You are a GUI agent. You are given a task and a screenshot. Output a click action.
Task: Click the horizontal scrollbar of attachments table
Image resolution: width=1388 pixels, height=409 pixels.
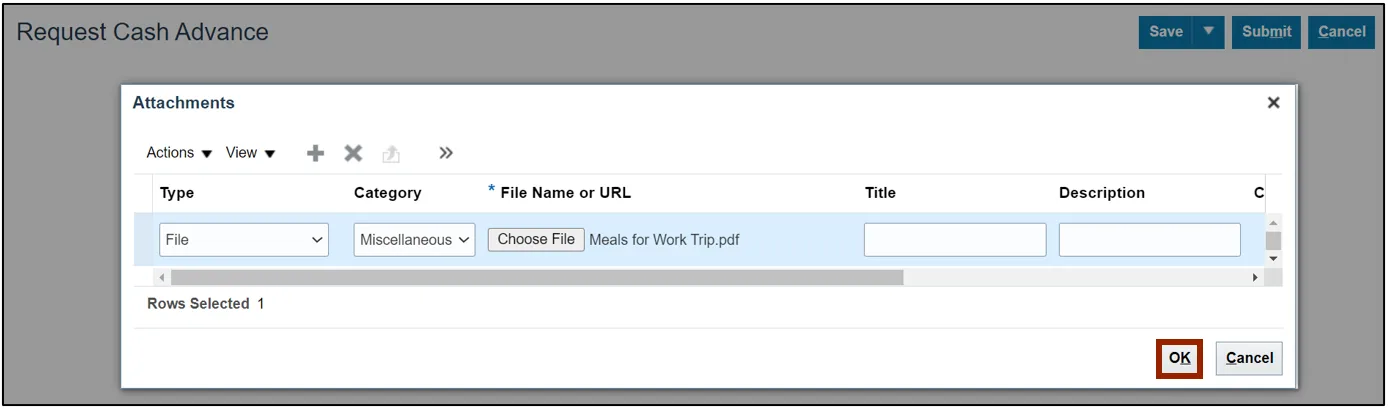coord(537,277)
